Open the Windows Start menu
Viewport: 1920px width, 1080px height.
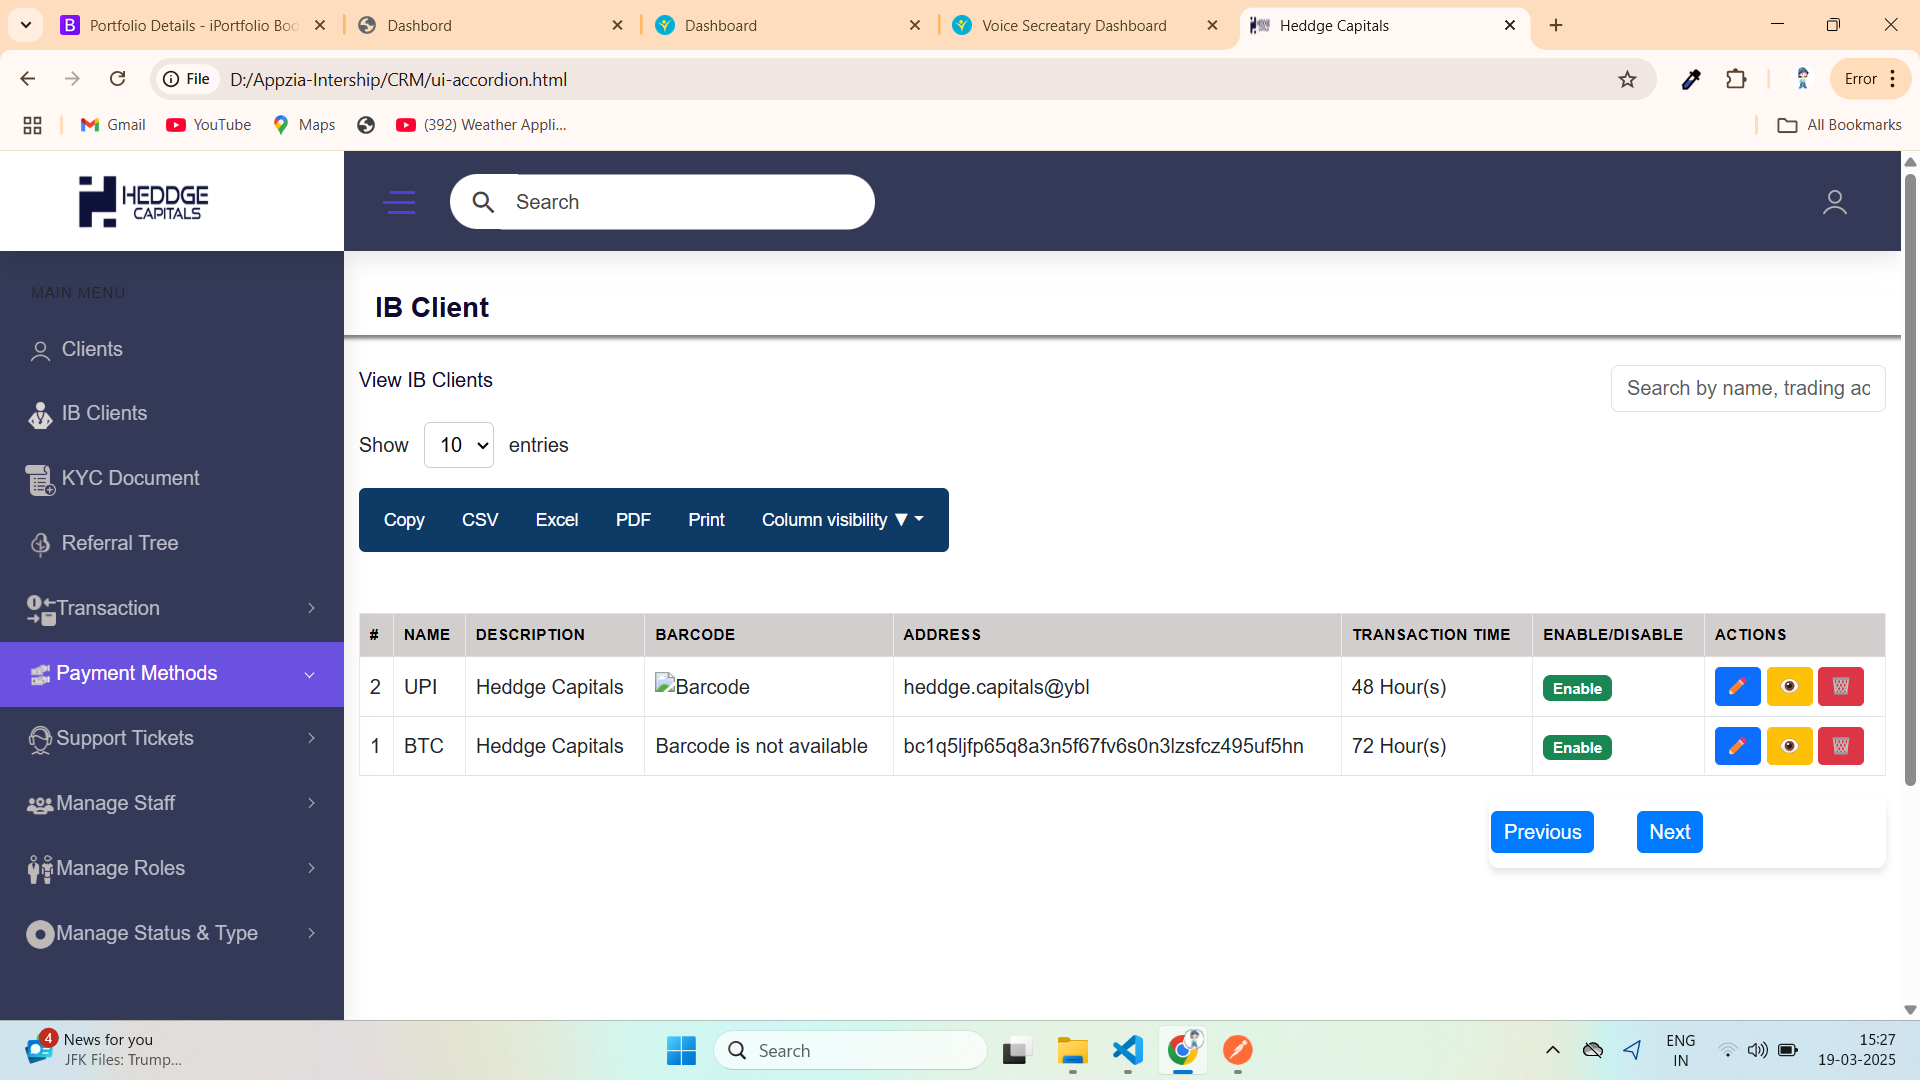tap(681, 1050)
